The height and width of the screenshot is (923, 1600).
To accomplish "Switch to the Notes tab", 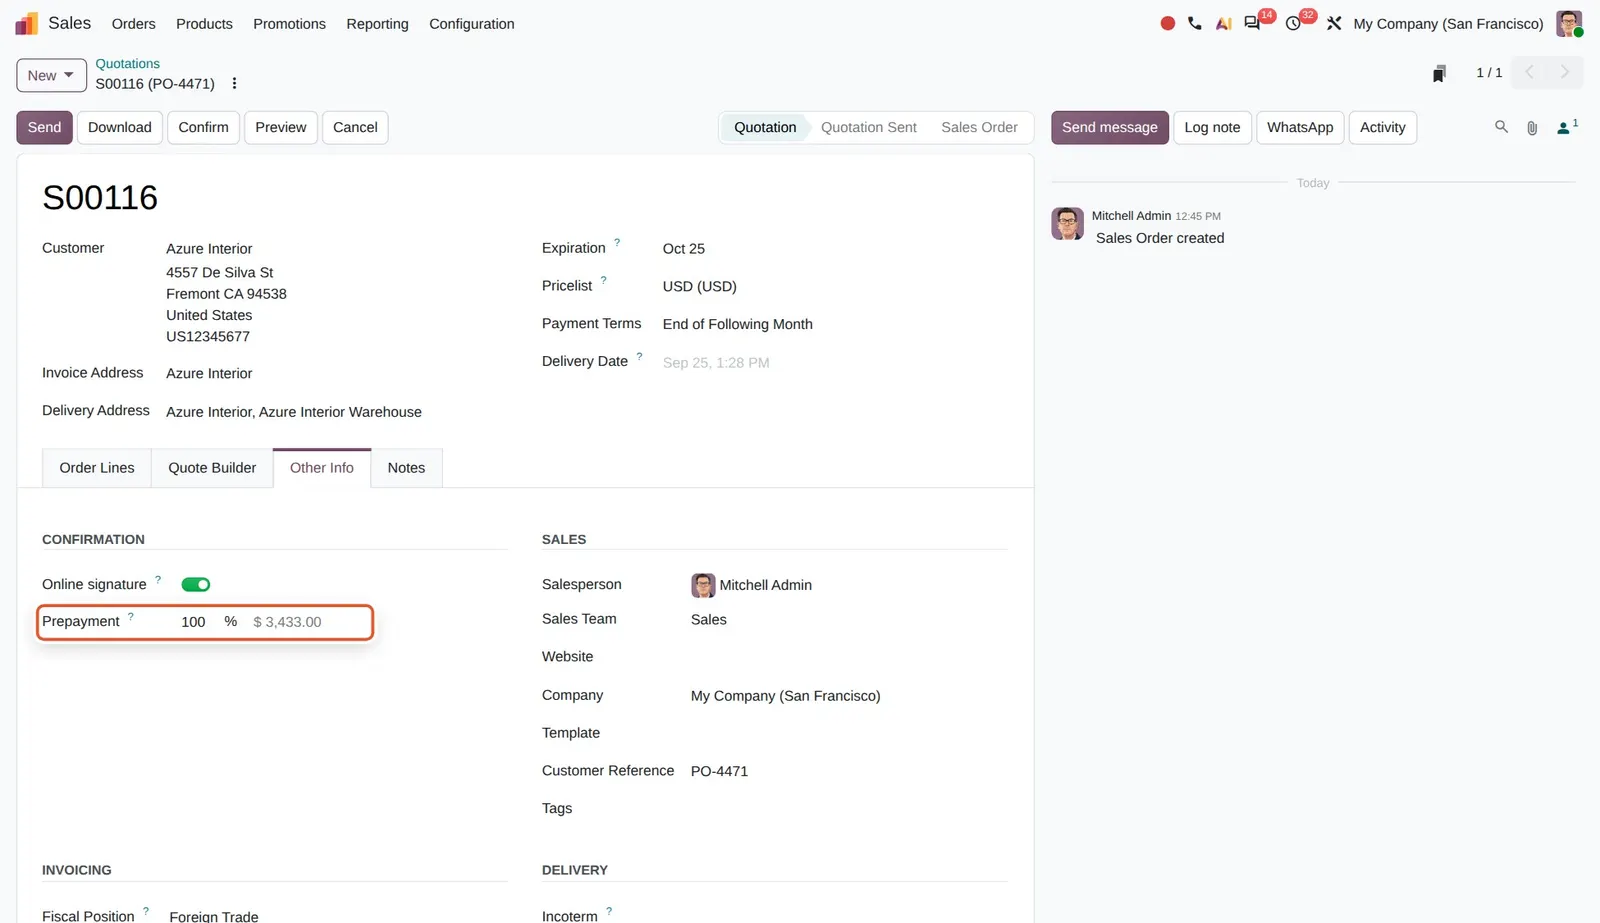I will 406,468.
